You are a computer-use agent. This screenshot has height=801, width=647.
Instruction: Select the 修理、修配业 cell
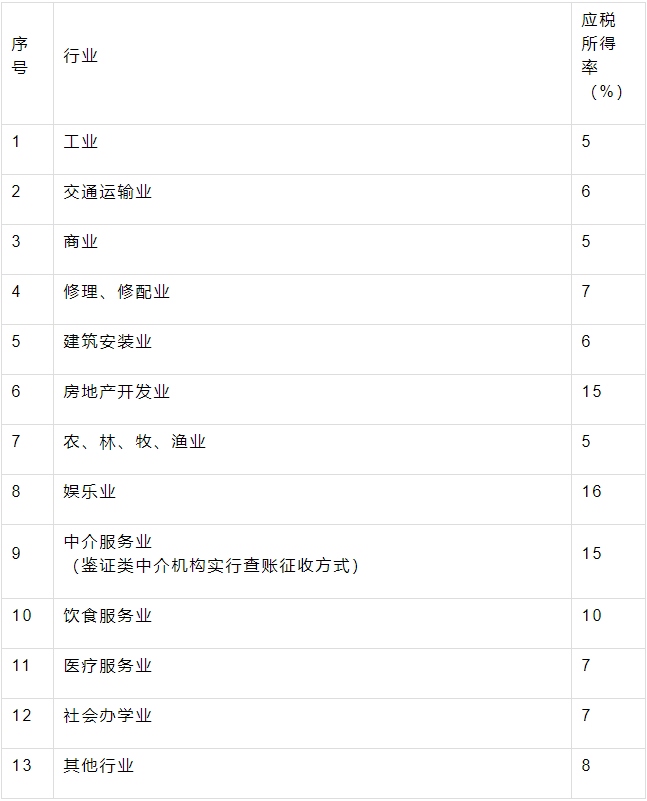(117, 291)
